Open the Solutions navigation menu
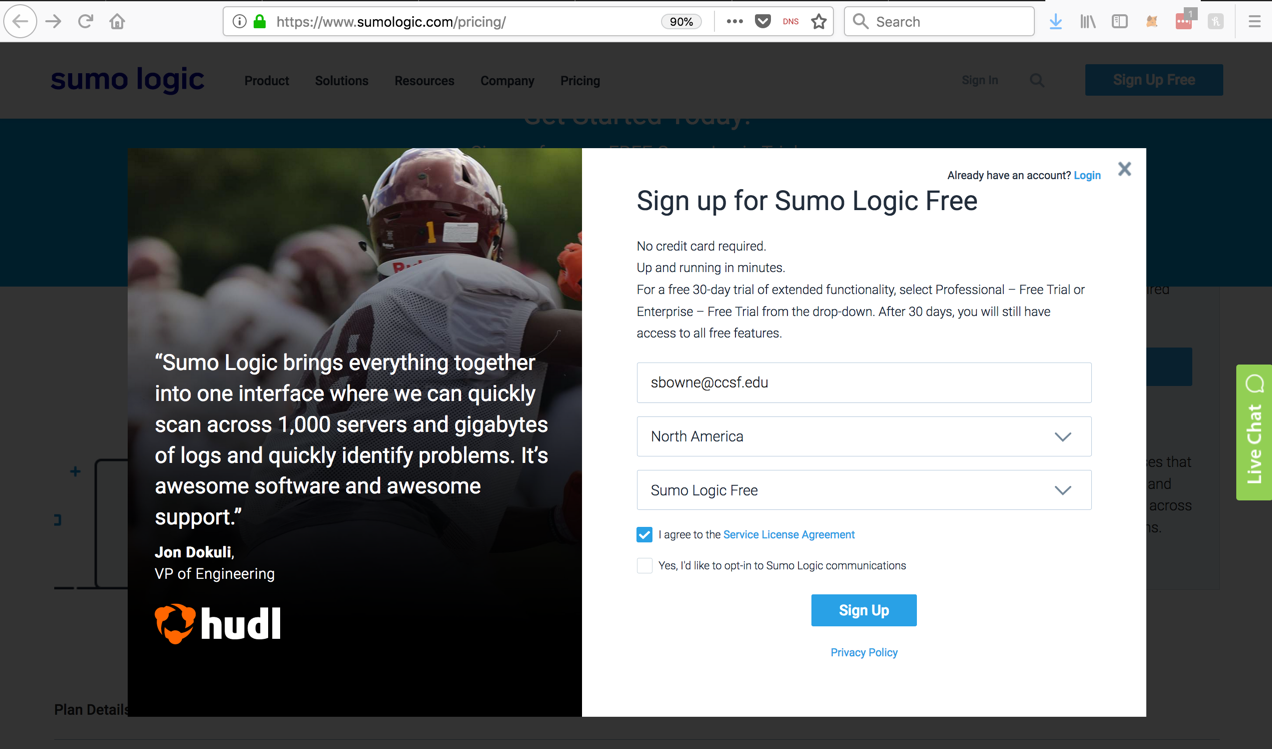 click(x=341, y=81)
